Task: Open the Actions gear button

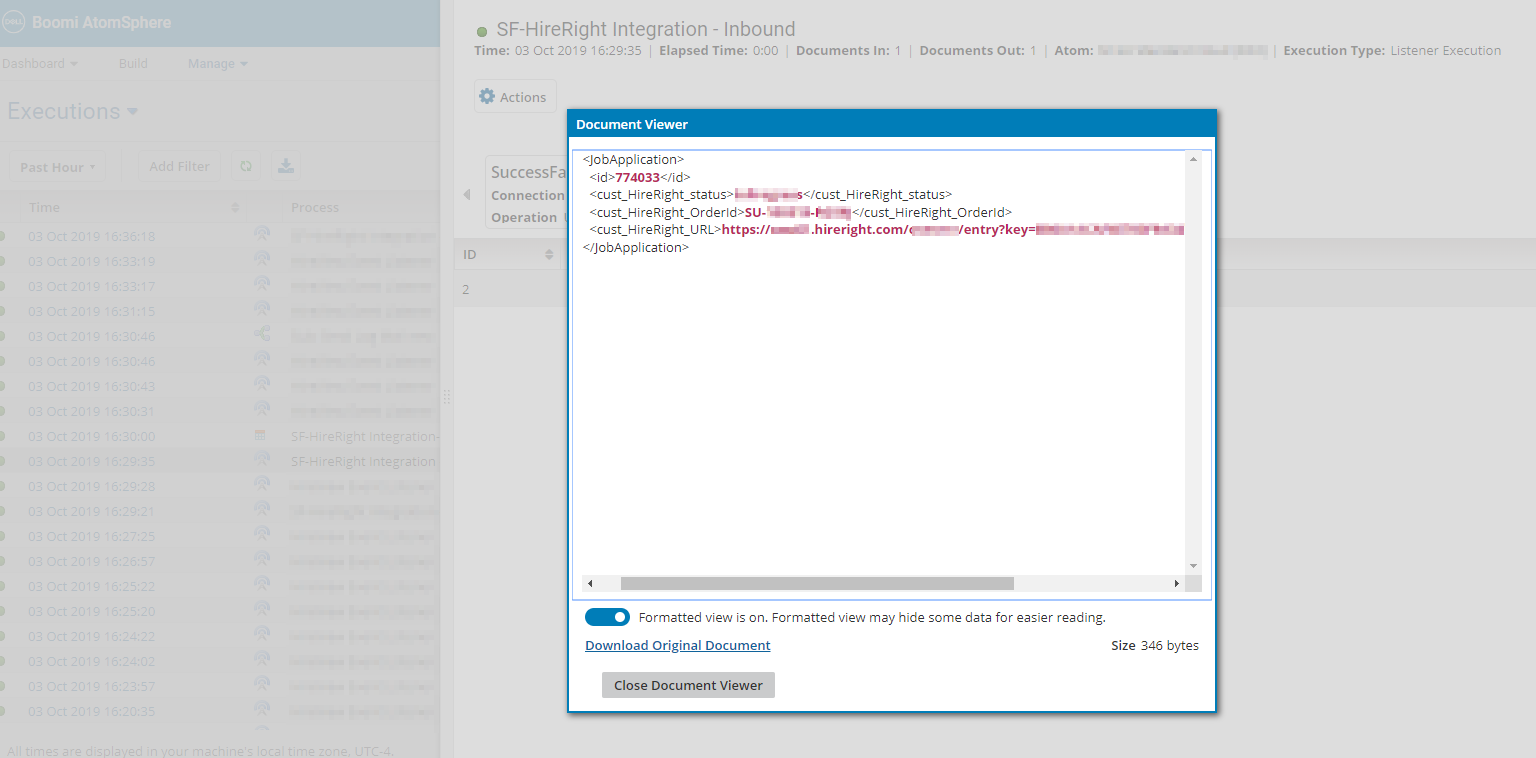Action: point(515,97)
